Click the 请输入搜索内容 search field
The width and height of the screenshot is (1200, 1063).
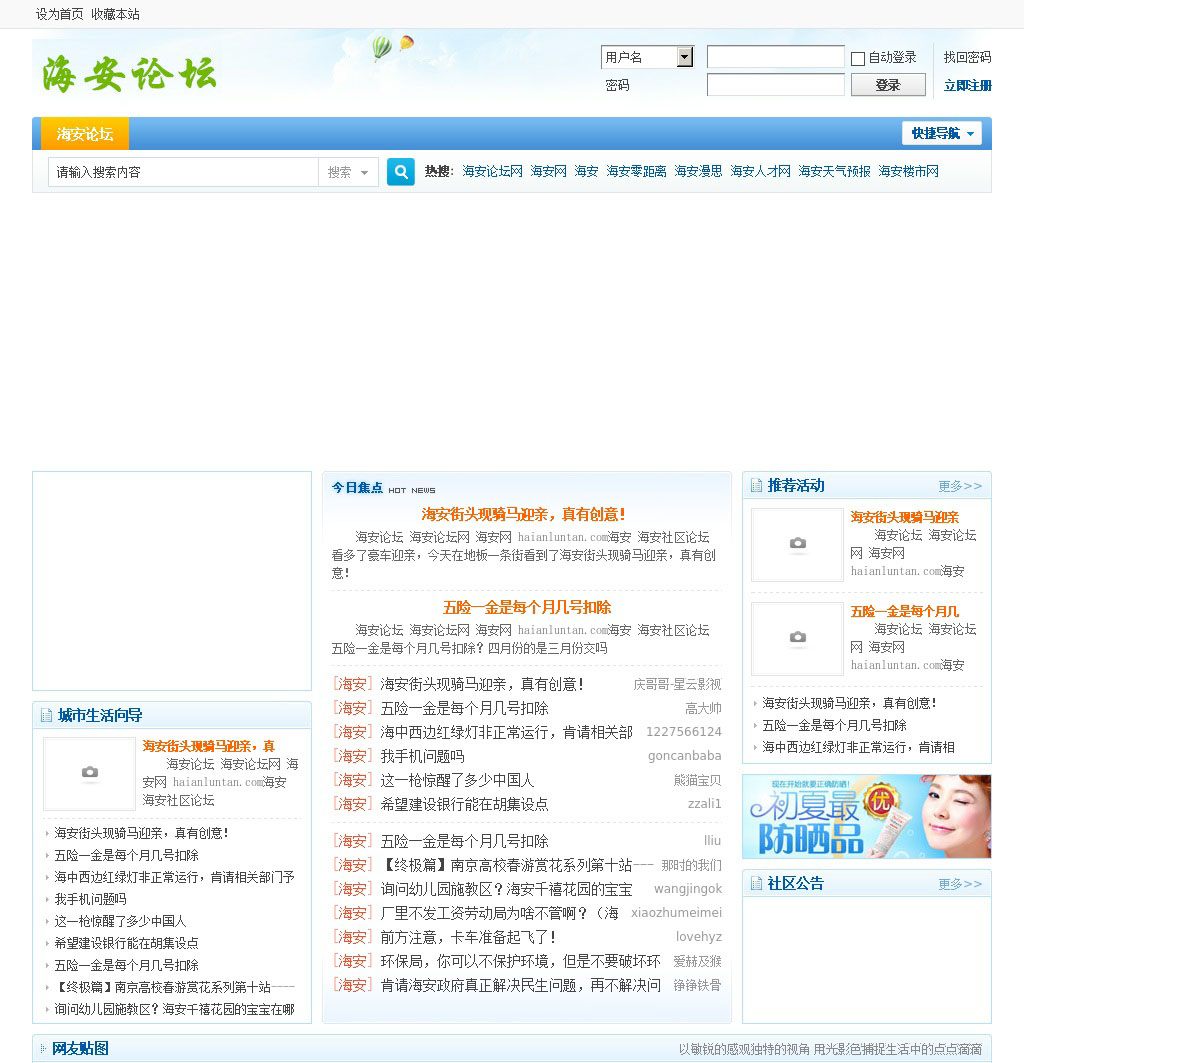click(183, 172)
